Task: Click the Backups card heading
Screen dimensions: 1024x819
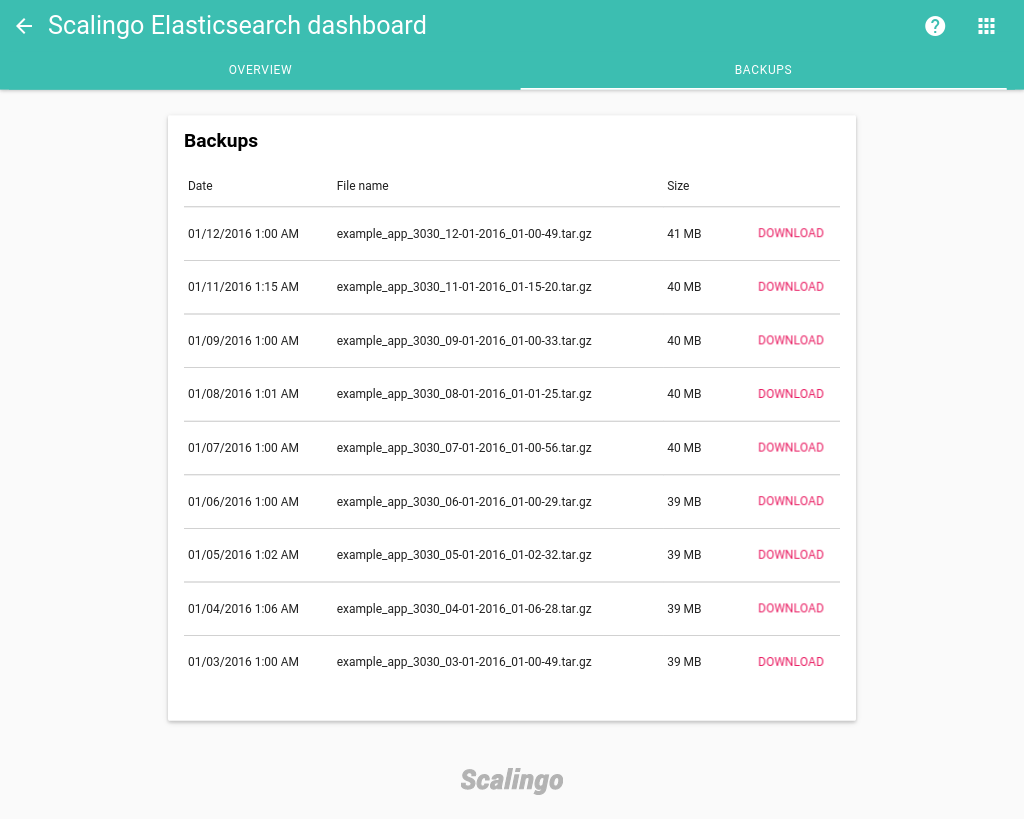Action: 221,141
